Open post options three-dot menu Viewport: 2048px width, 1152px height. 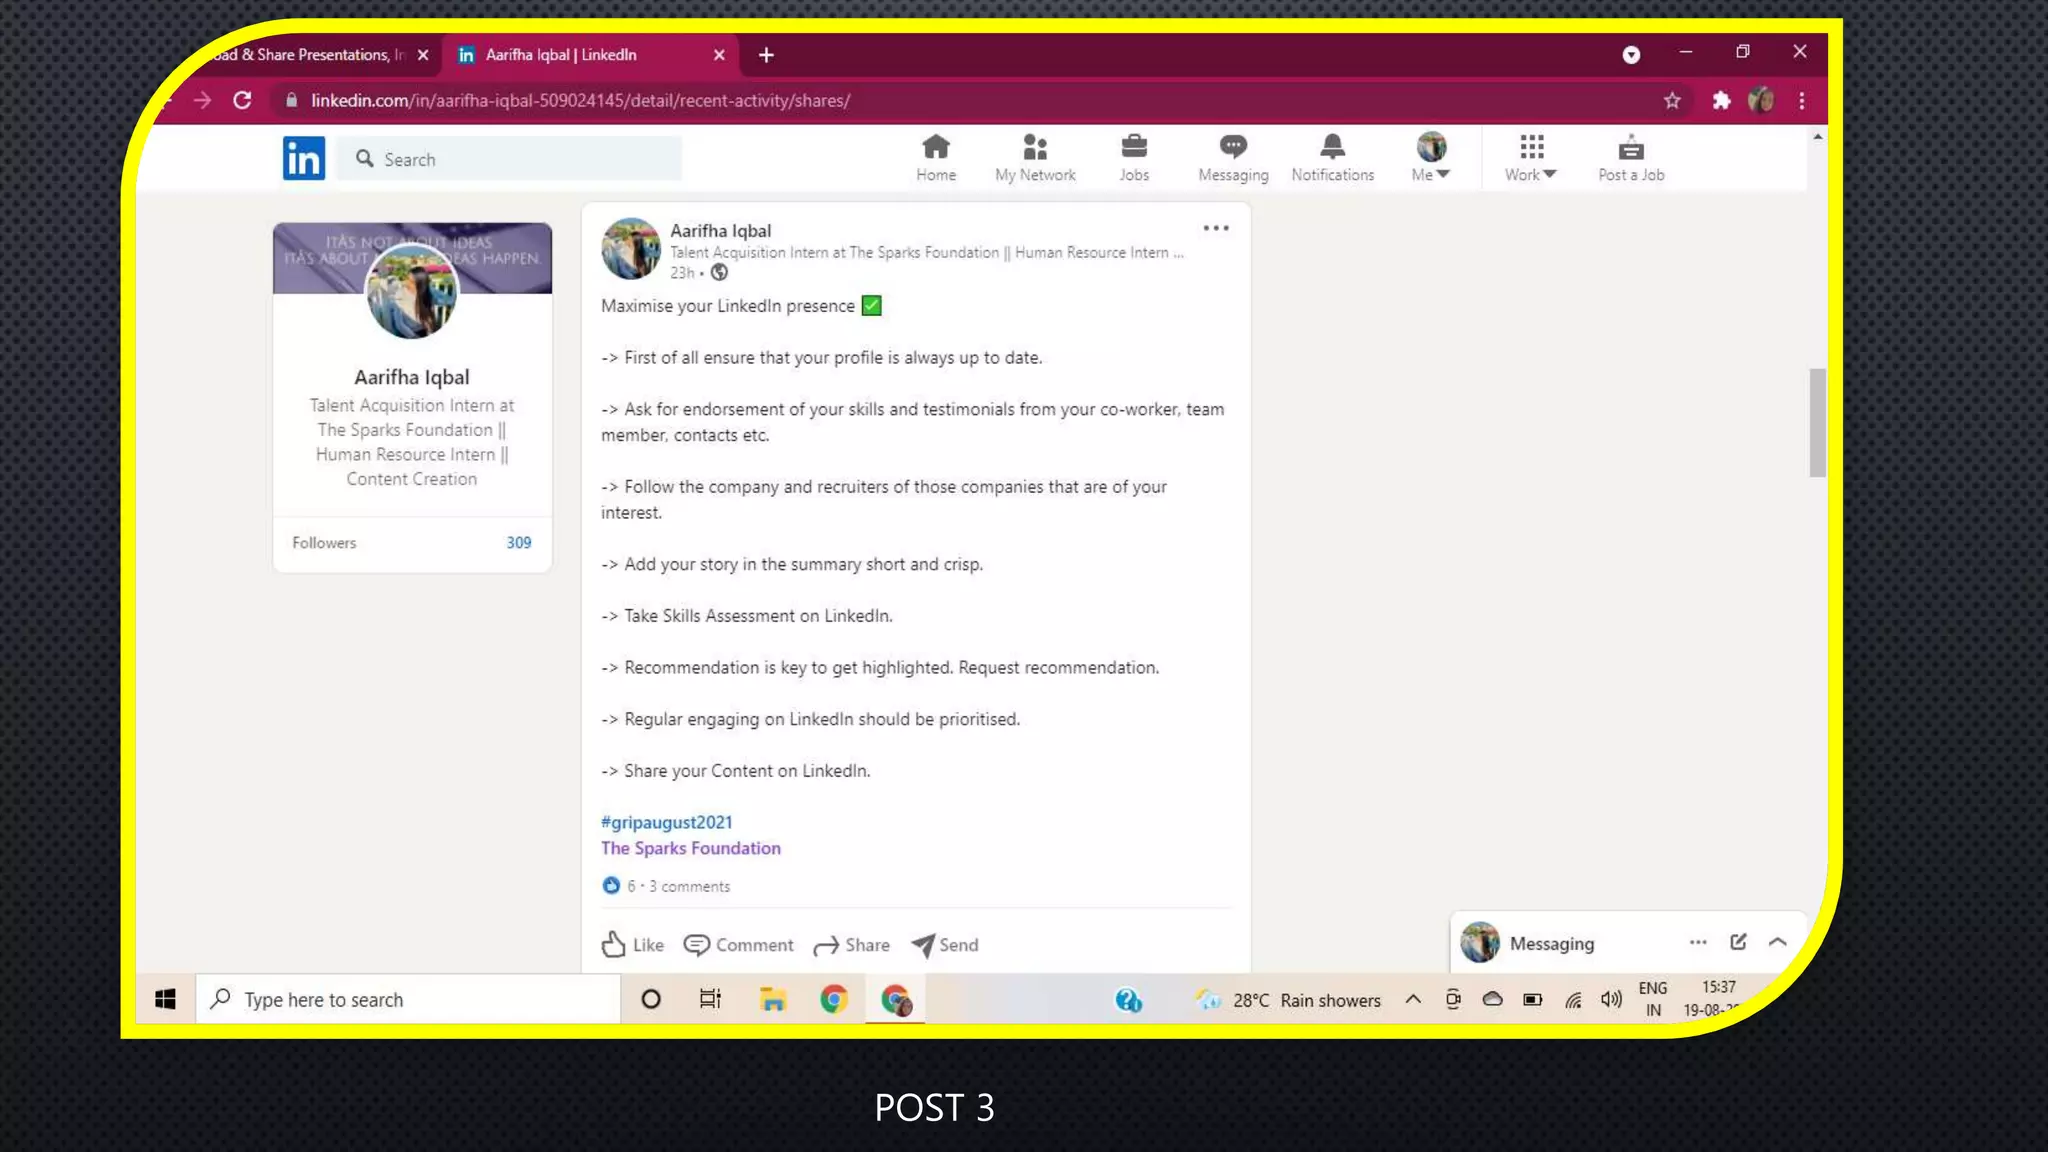coord(1216,228)
